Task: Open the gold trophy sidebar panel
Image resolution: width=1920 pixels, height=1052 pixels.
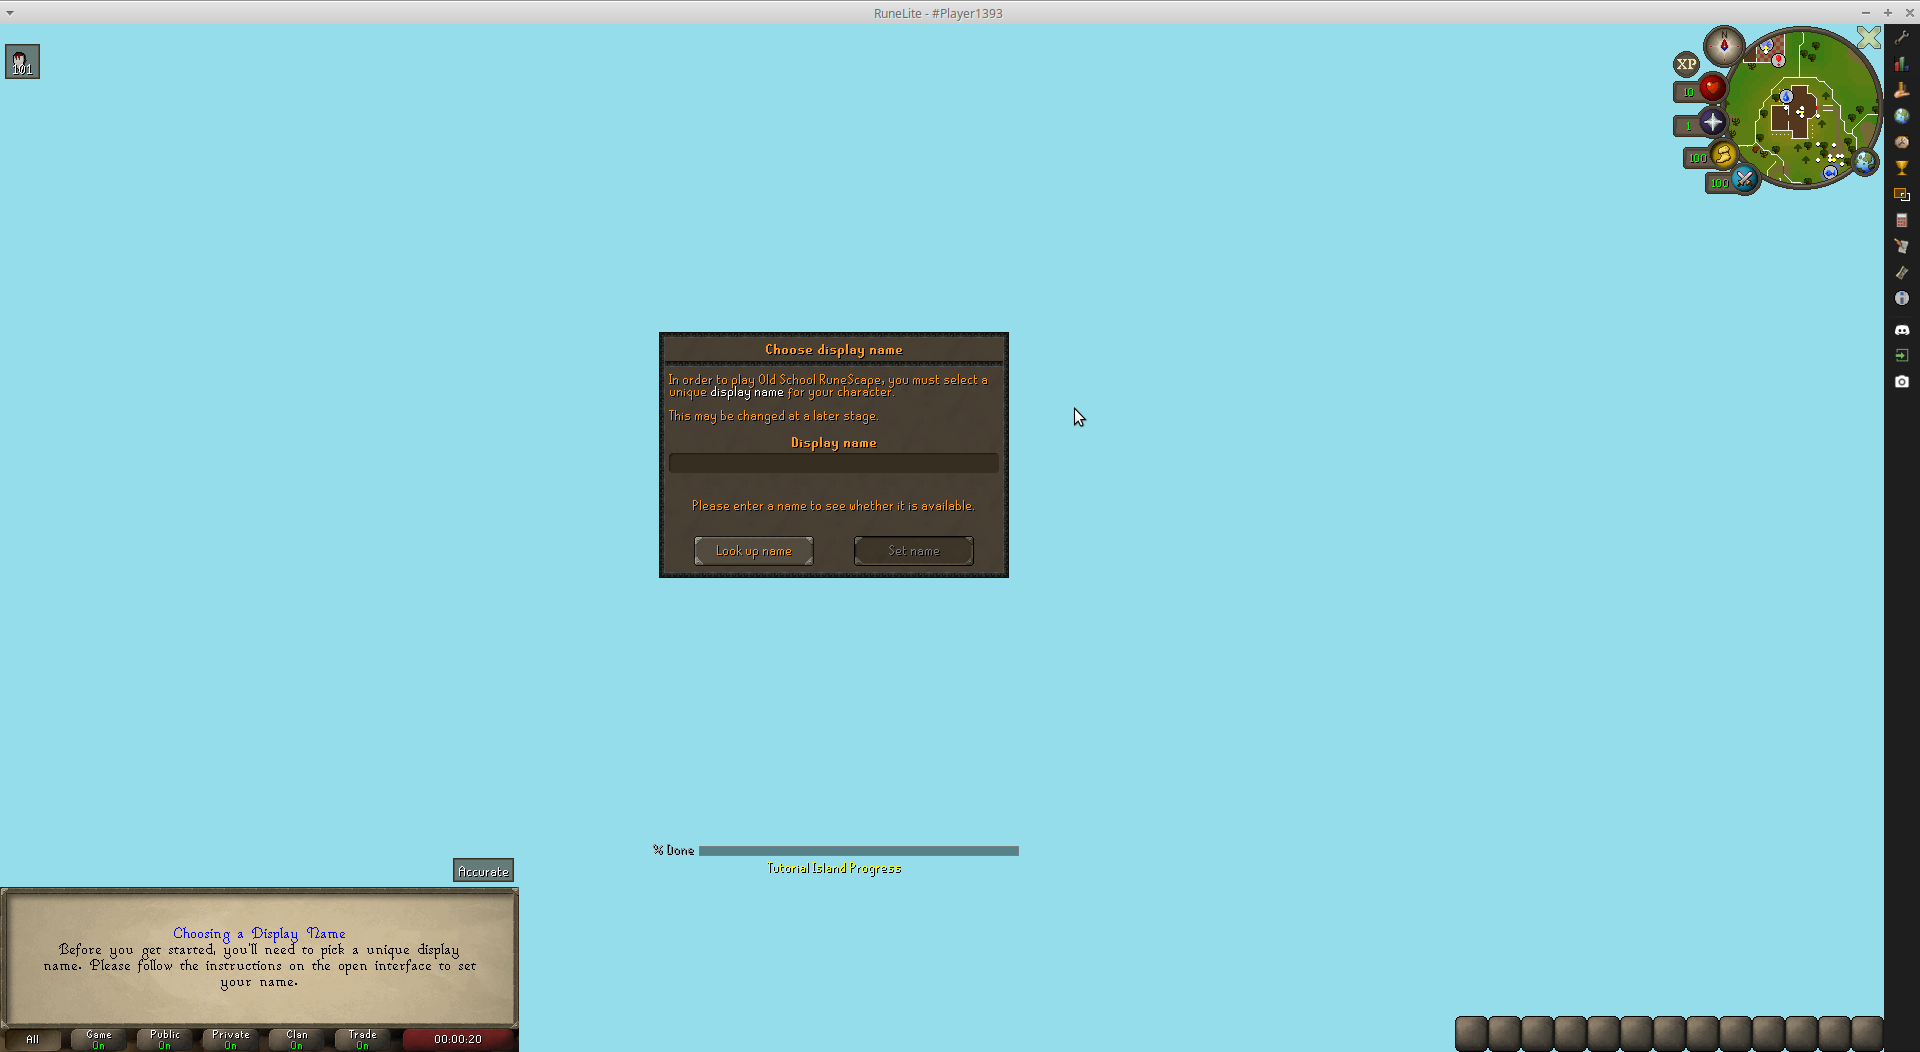Action: 1901,168
